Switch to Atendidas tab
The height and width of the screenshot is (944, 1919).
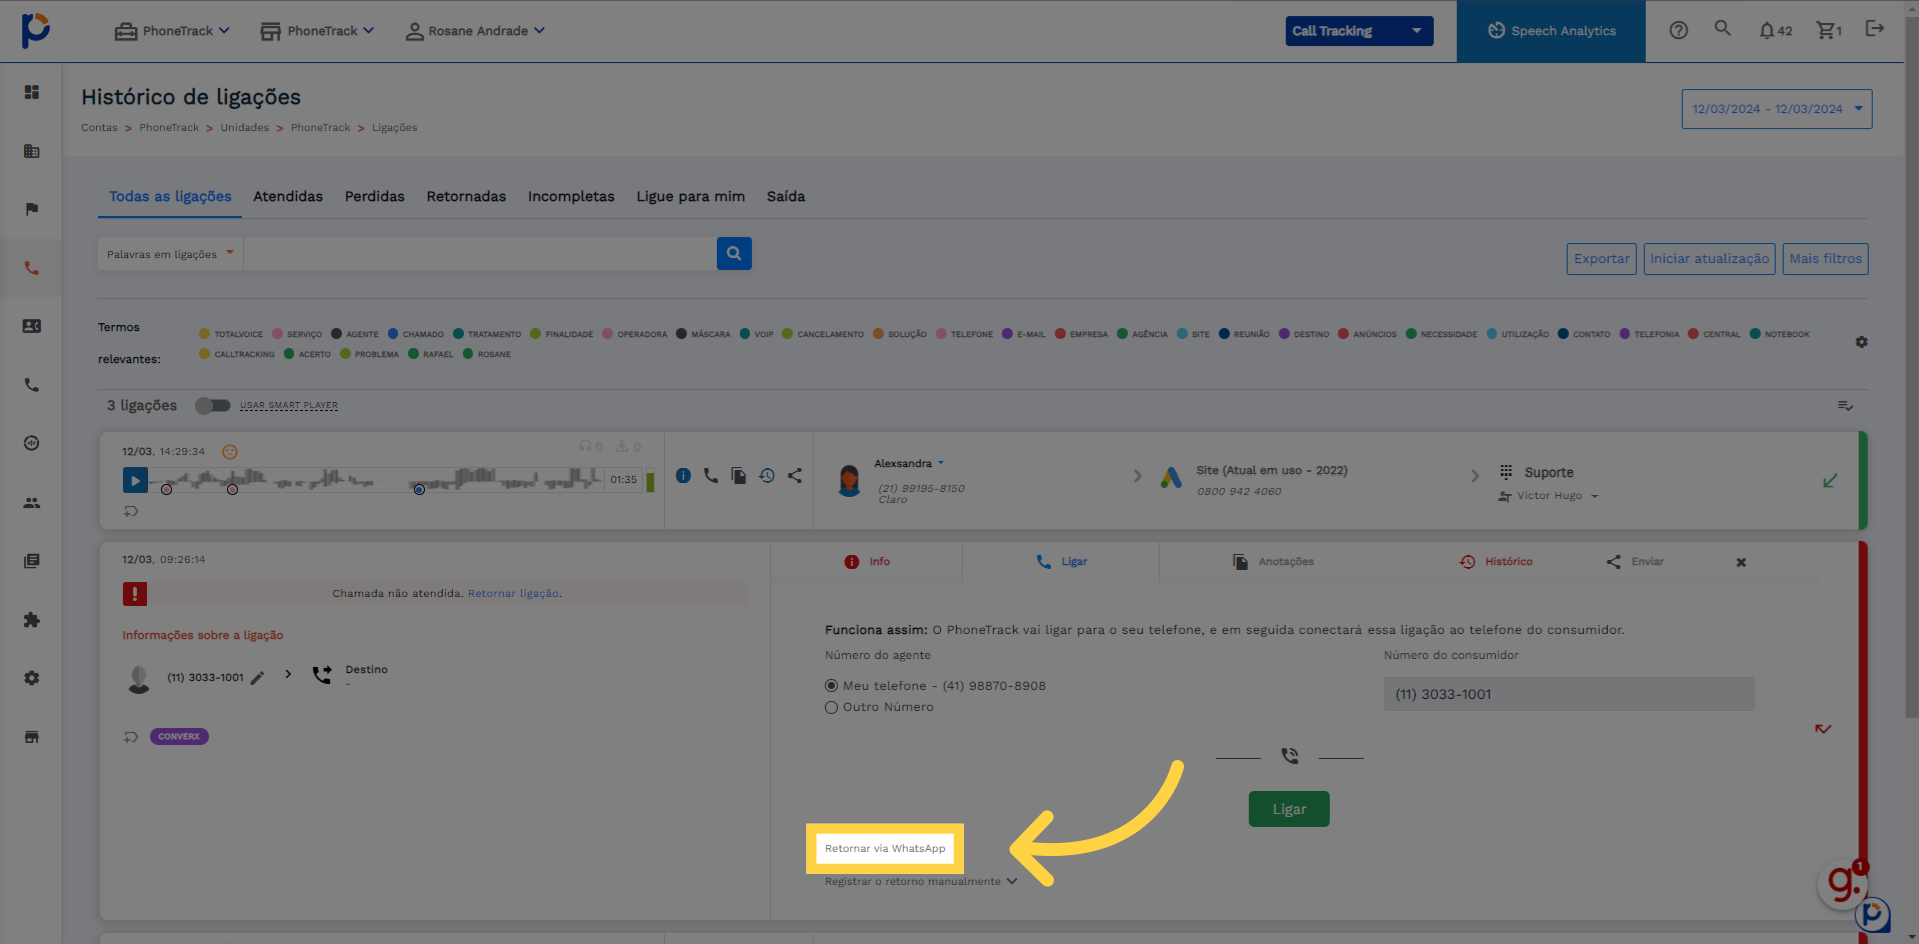[288, 197]
